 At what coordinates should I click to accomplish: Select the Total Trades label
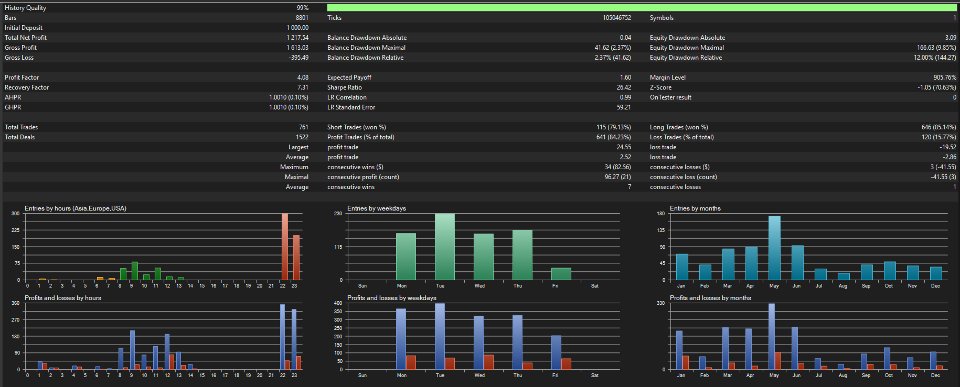point(21,127)
